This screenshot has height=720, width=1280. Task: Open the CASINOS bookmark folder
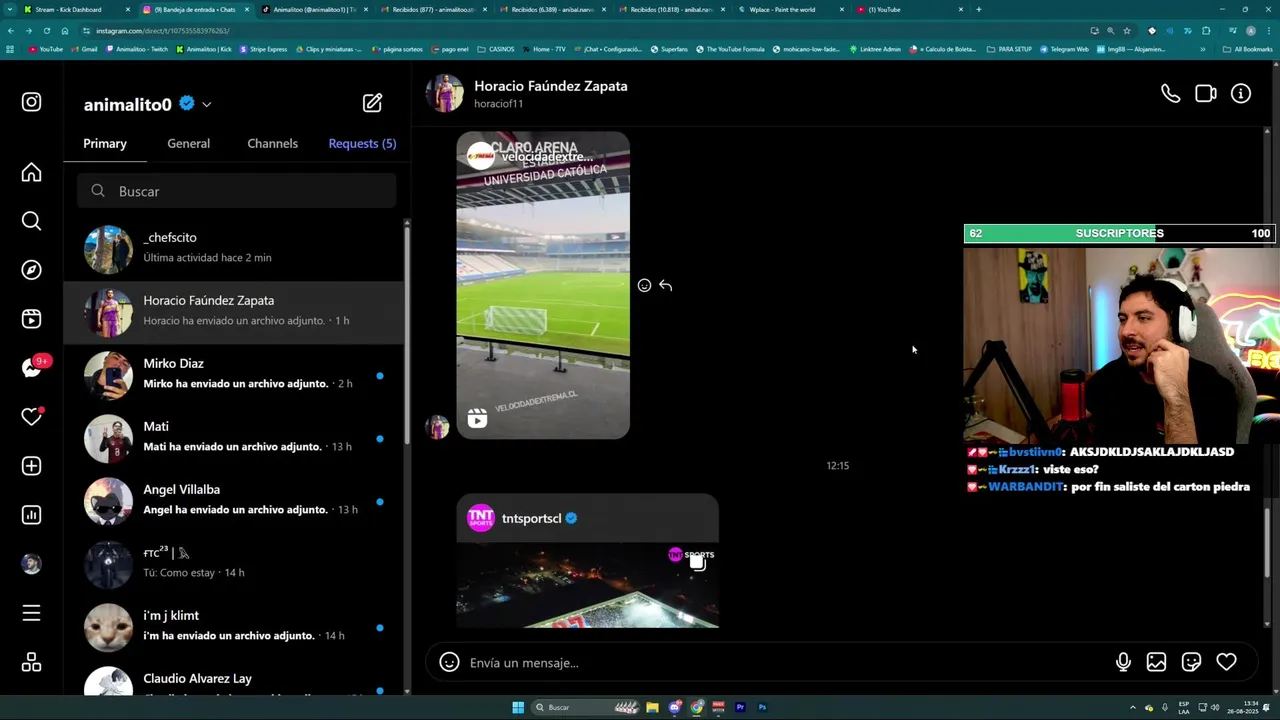click(495, 49)
